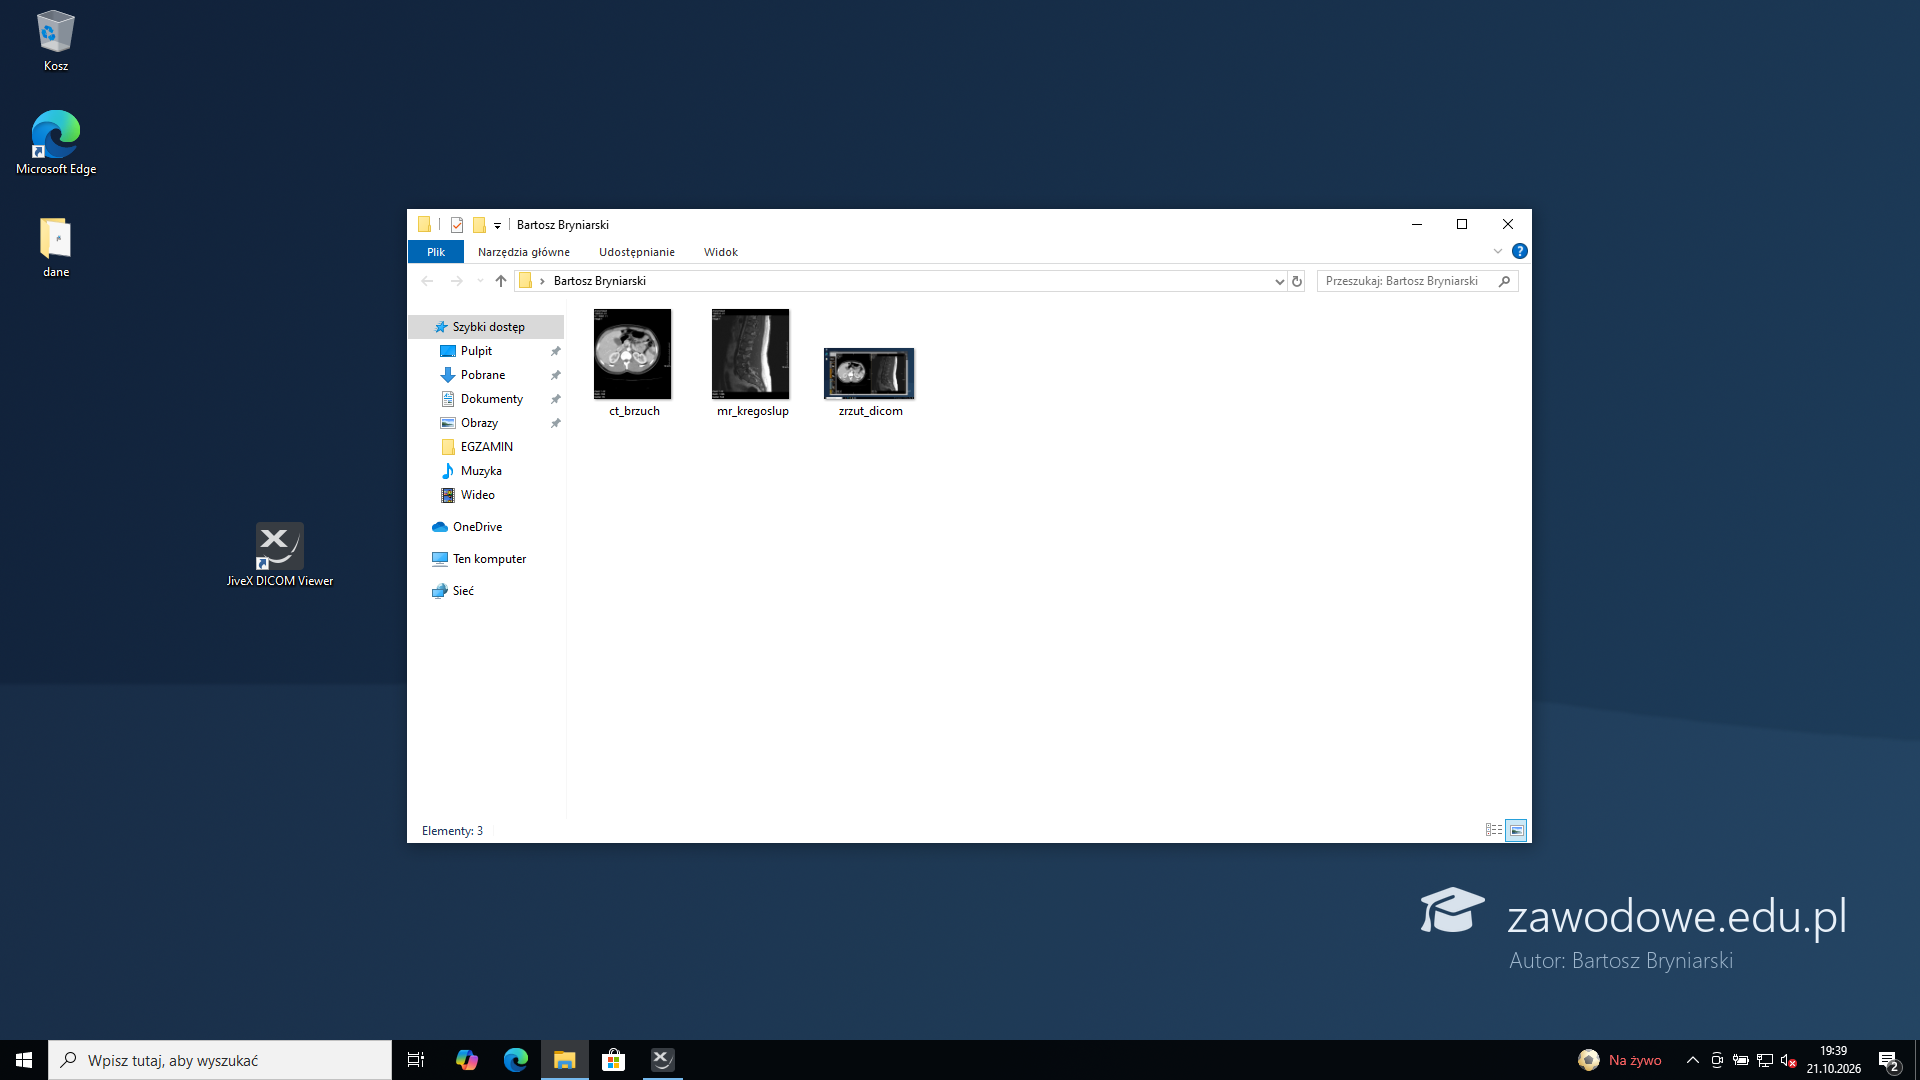
Task: Click the address bar path Bartosz Bryniarski
Action: click(600, 281)
